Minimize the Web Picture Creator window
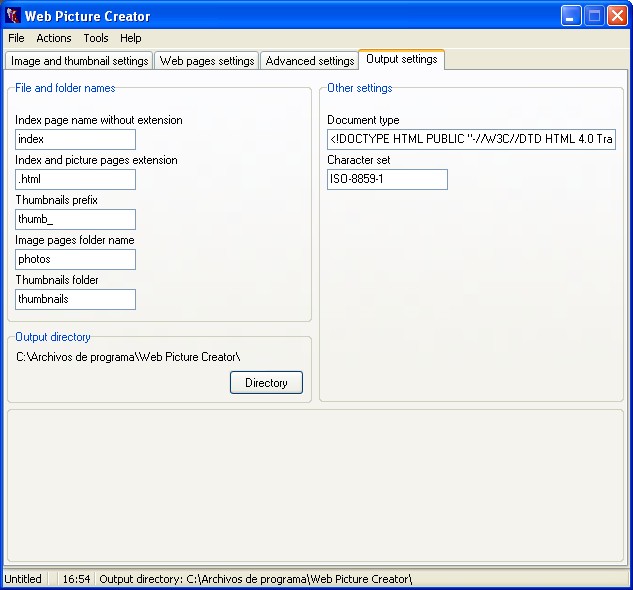Screen dimensions: 633x590 coord(571,16)
